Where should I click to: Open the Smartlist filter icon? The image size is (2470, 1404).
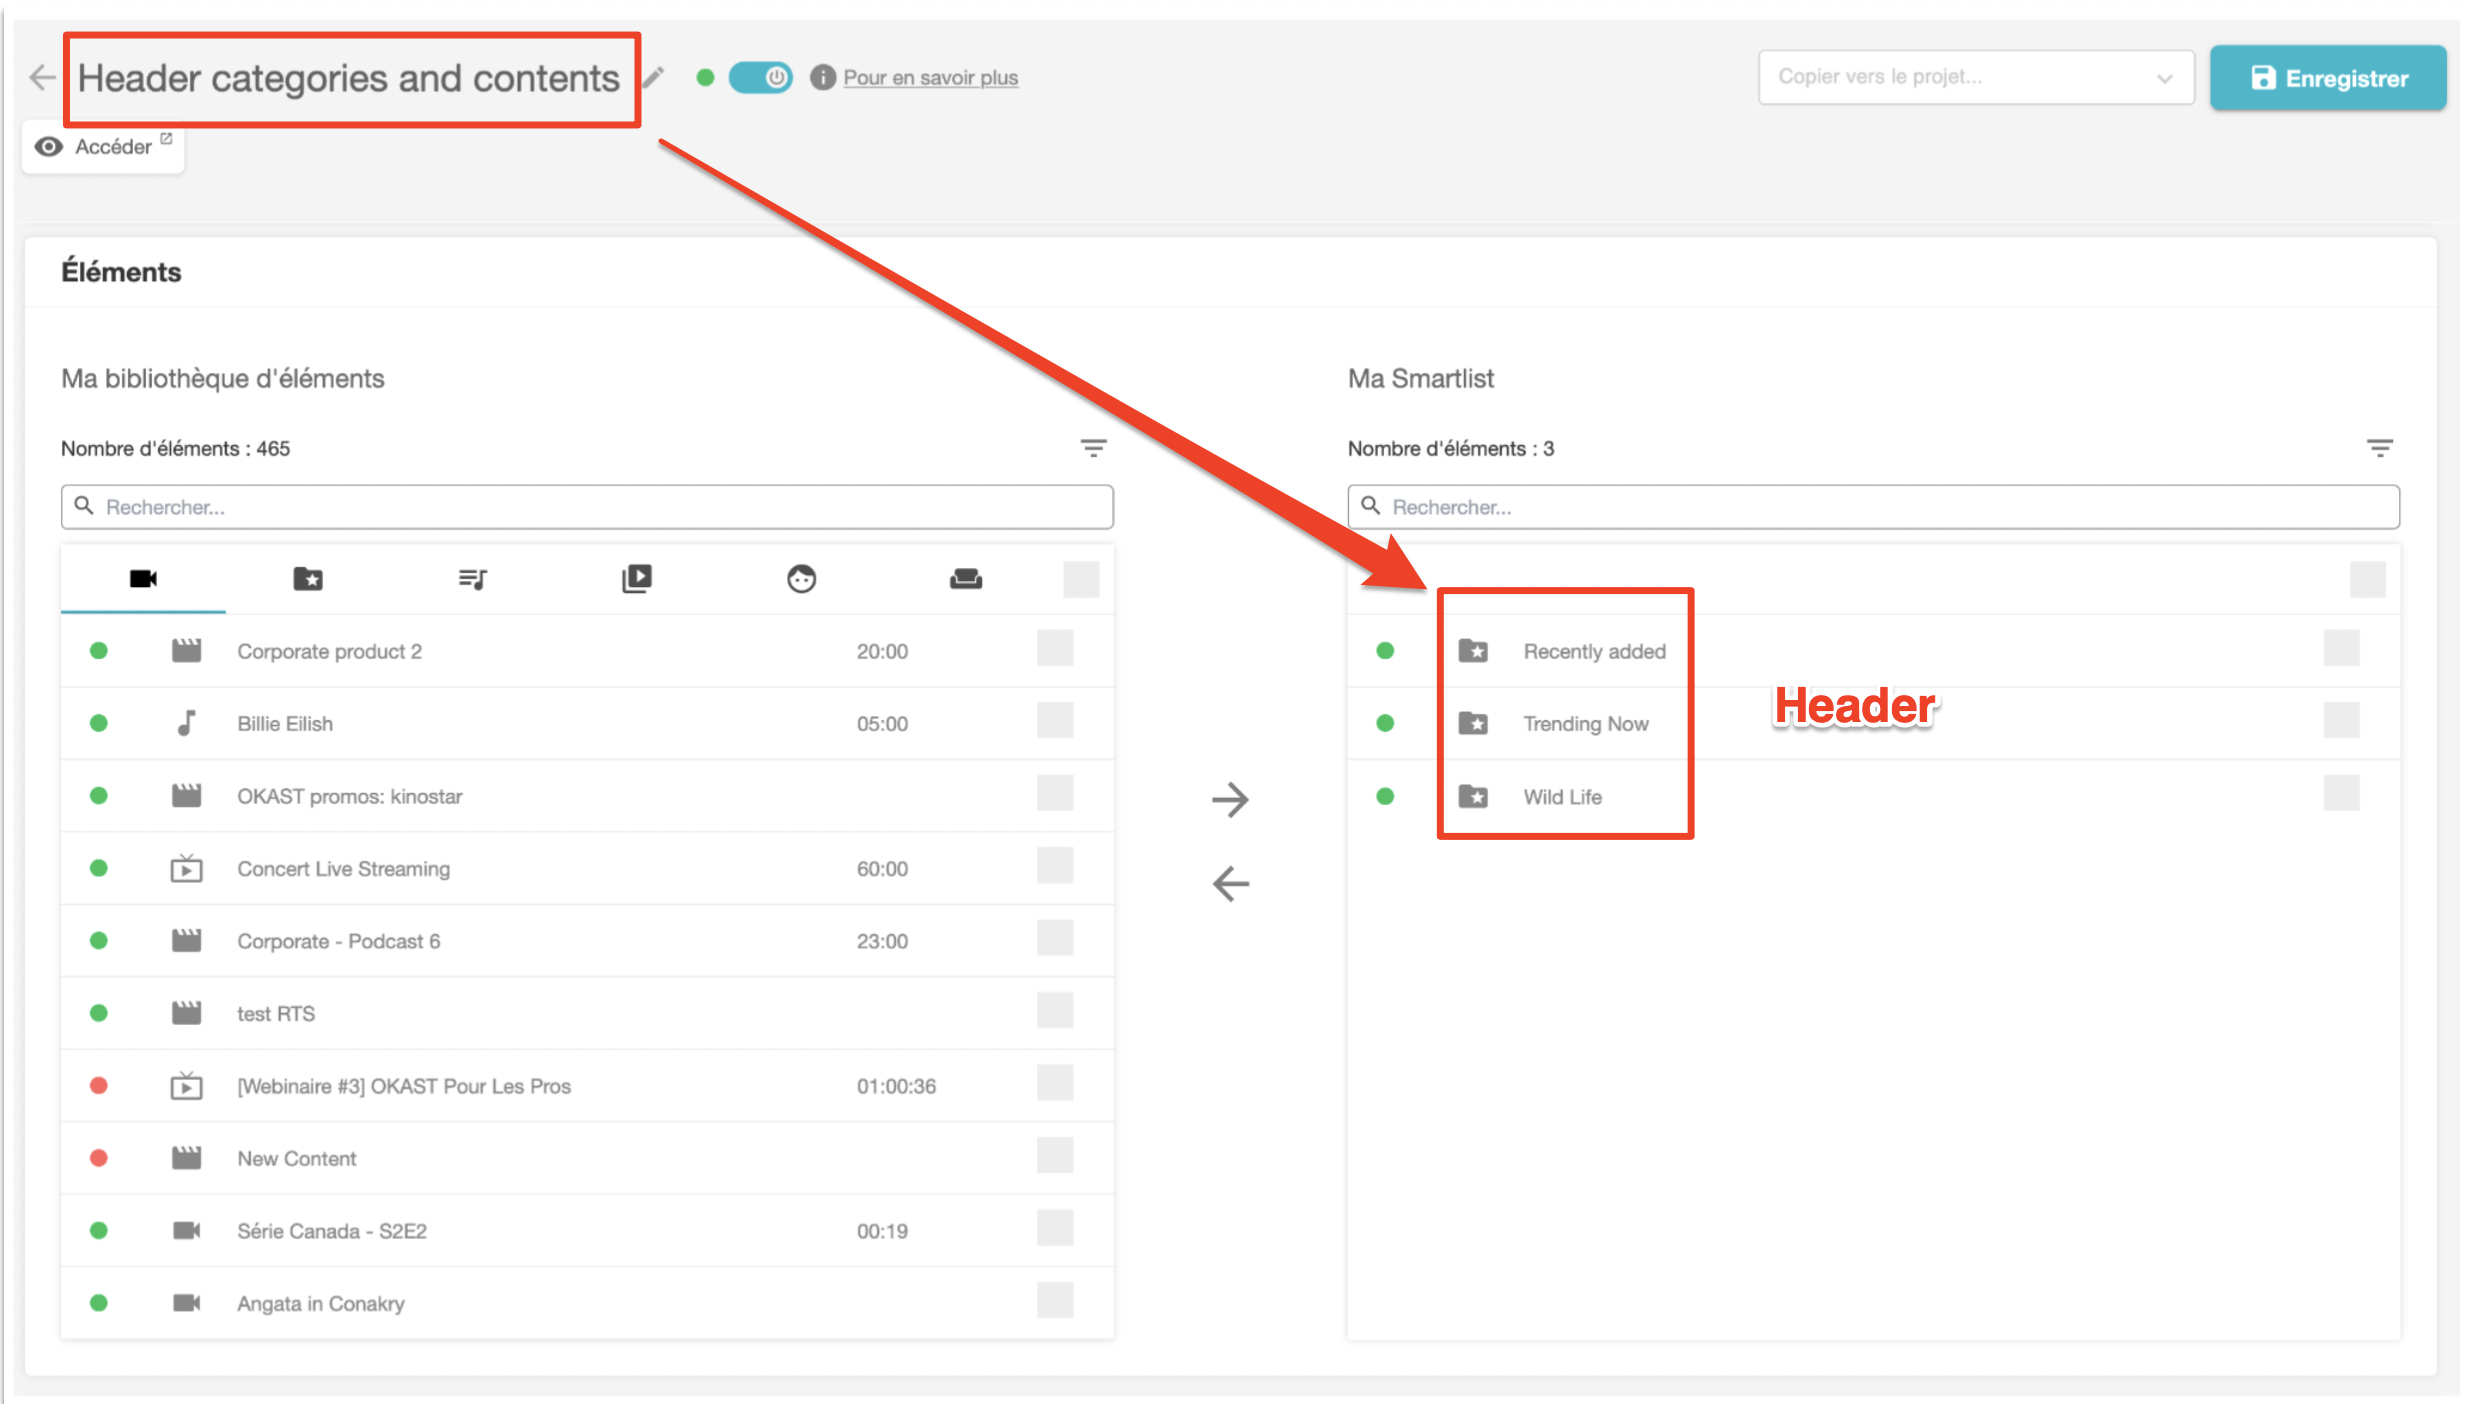point(2379,448)
